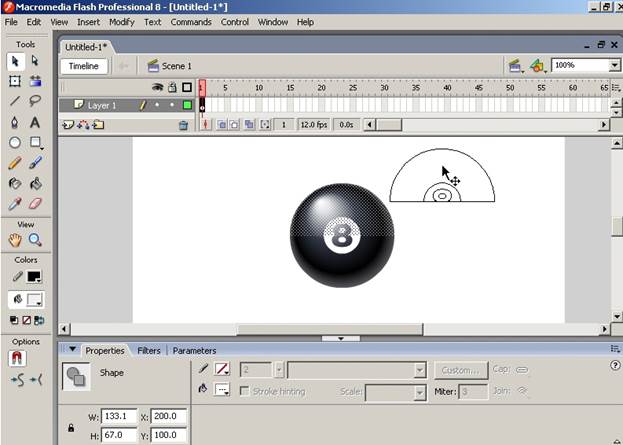Open Modify Onion Markers menu
Viewport: 623px width, 445px height.
coord(265,125)
